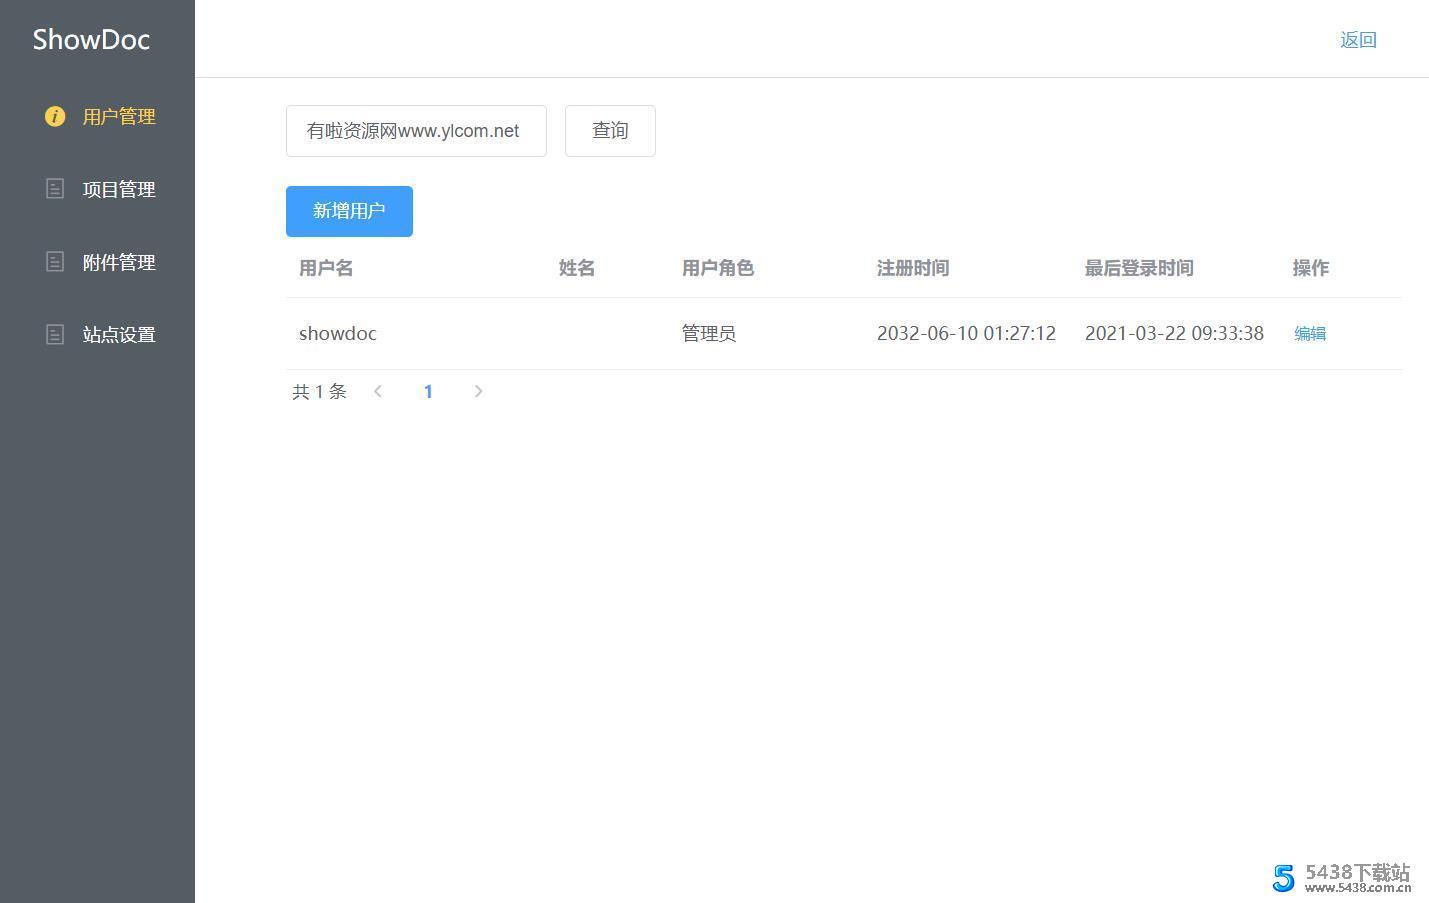Focus the username search input field
This screenshot has width=1429, height=903.
pos(416,131)
